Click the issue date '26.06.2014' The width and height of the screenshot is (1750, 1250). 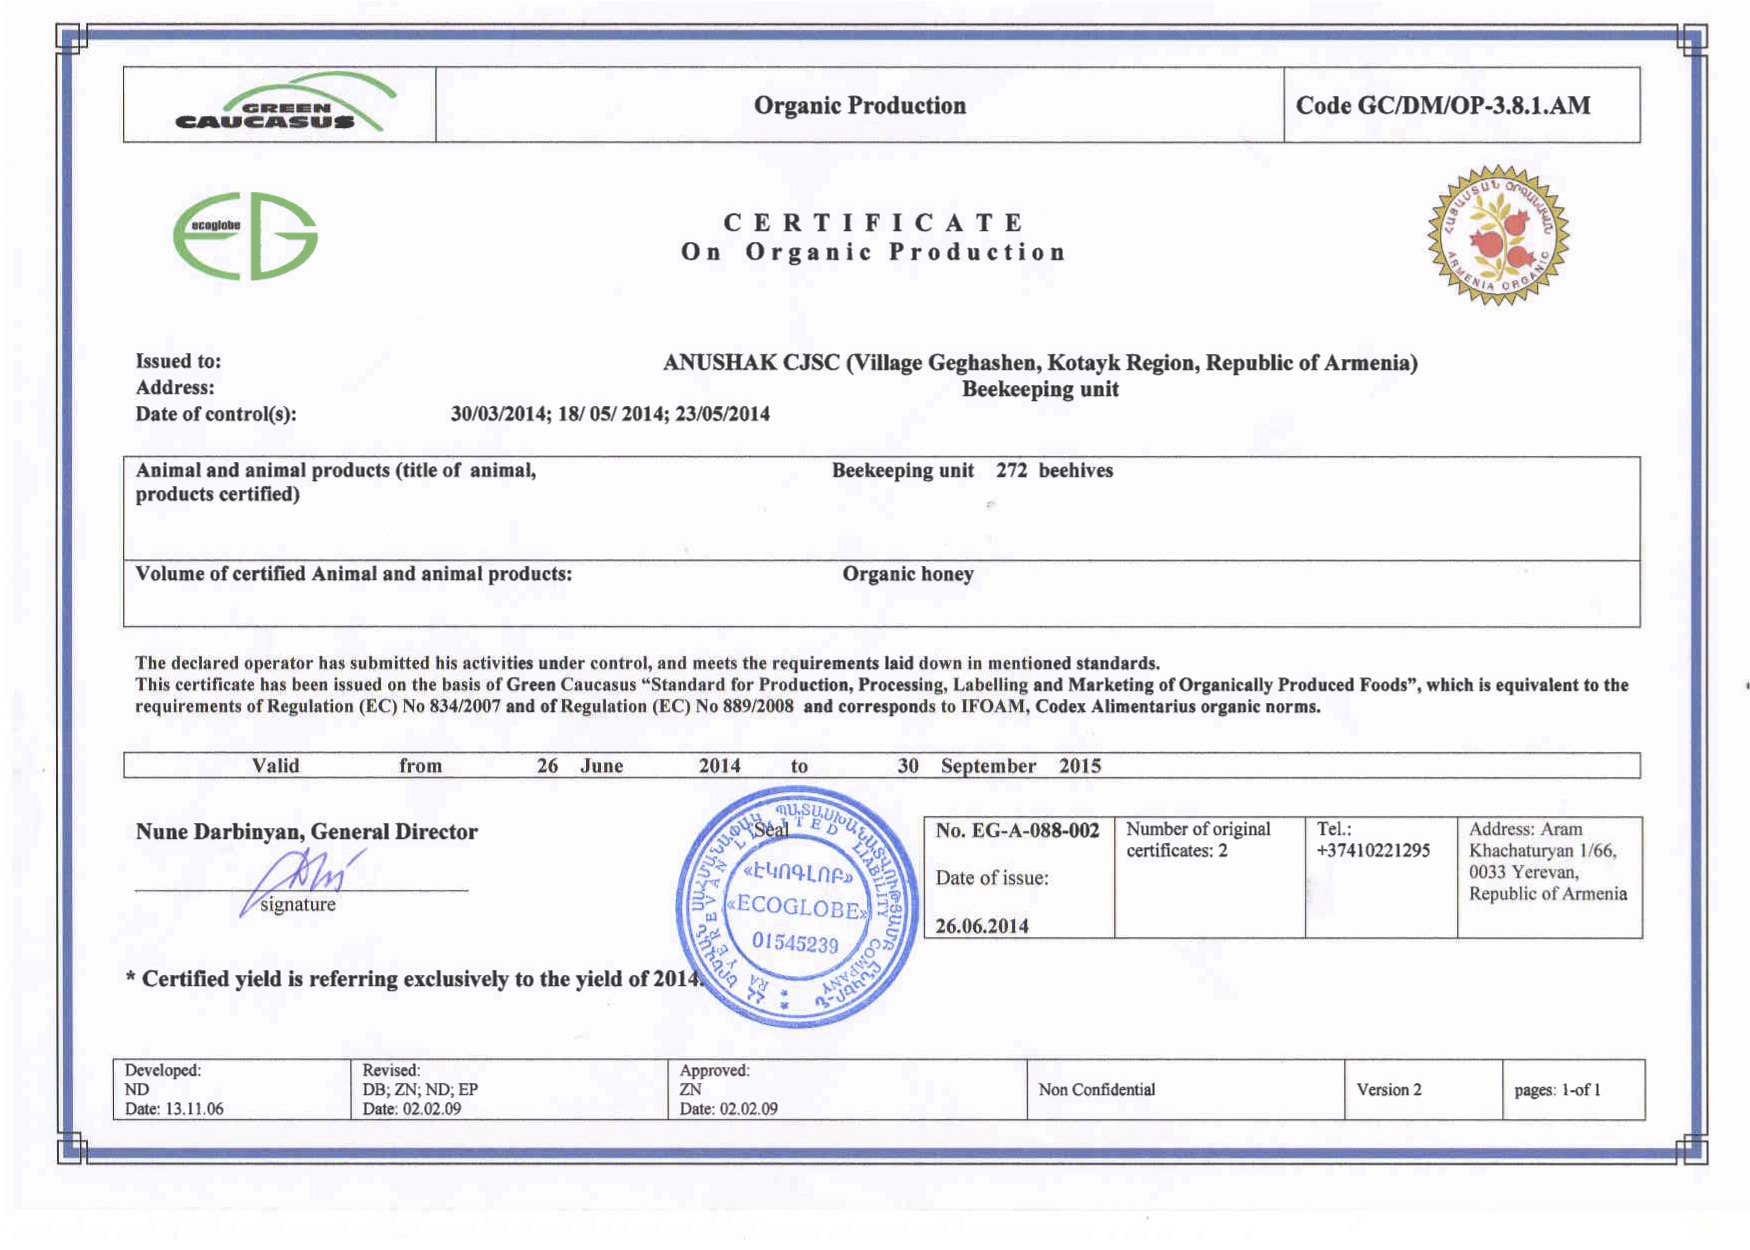(x=982, y=926)
